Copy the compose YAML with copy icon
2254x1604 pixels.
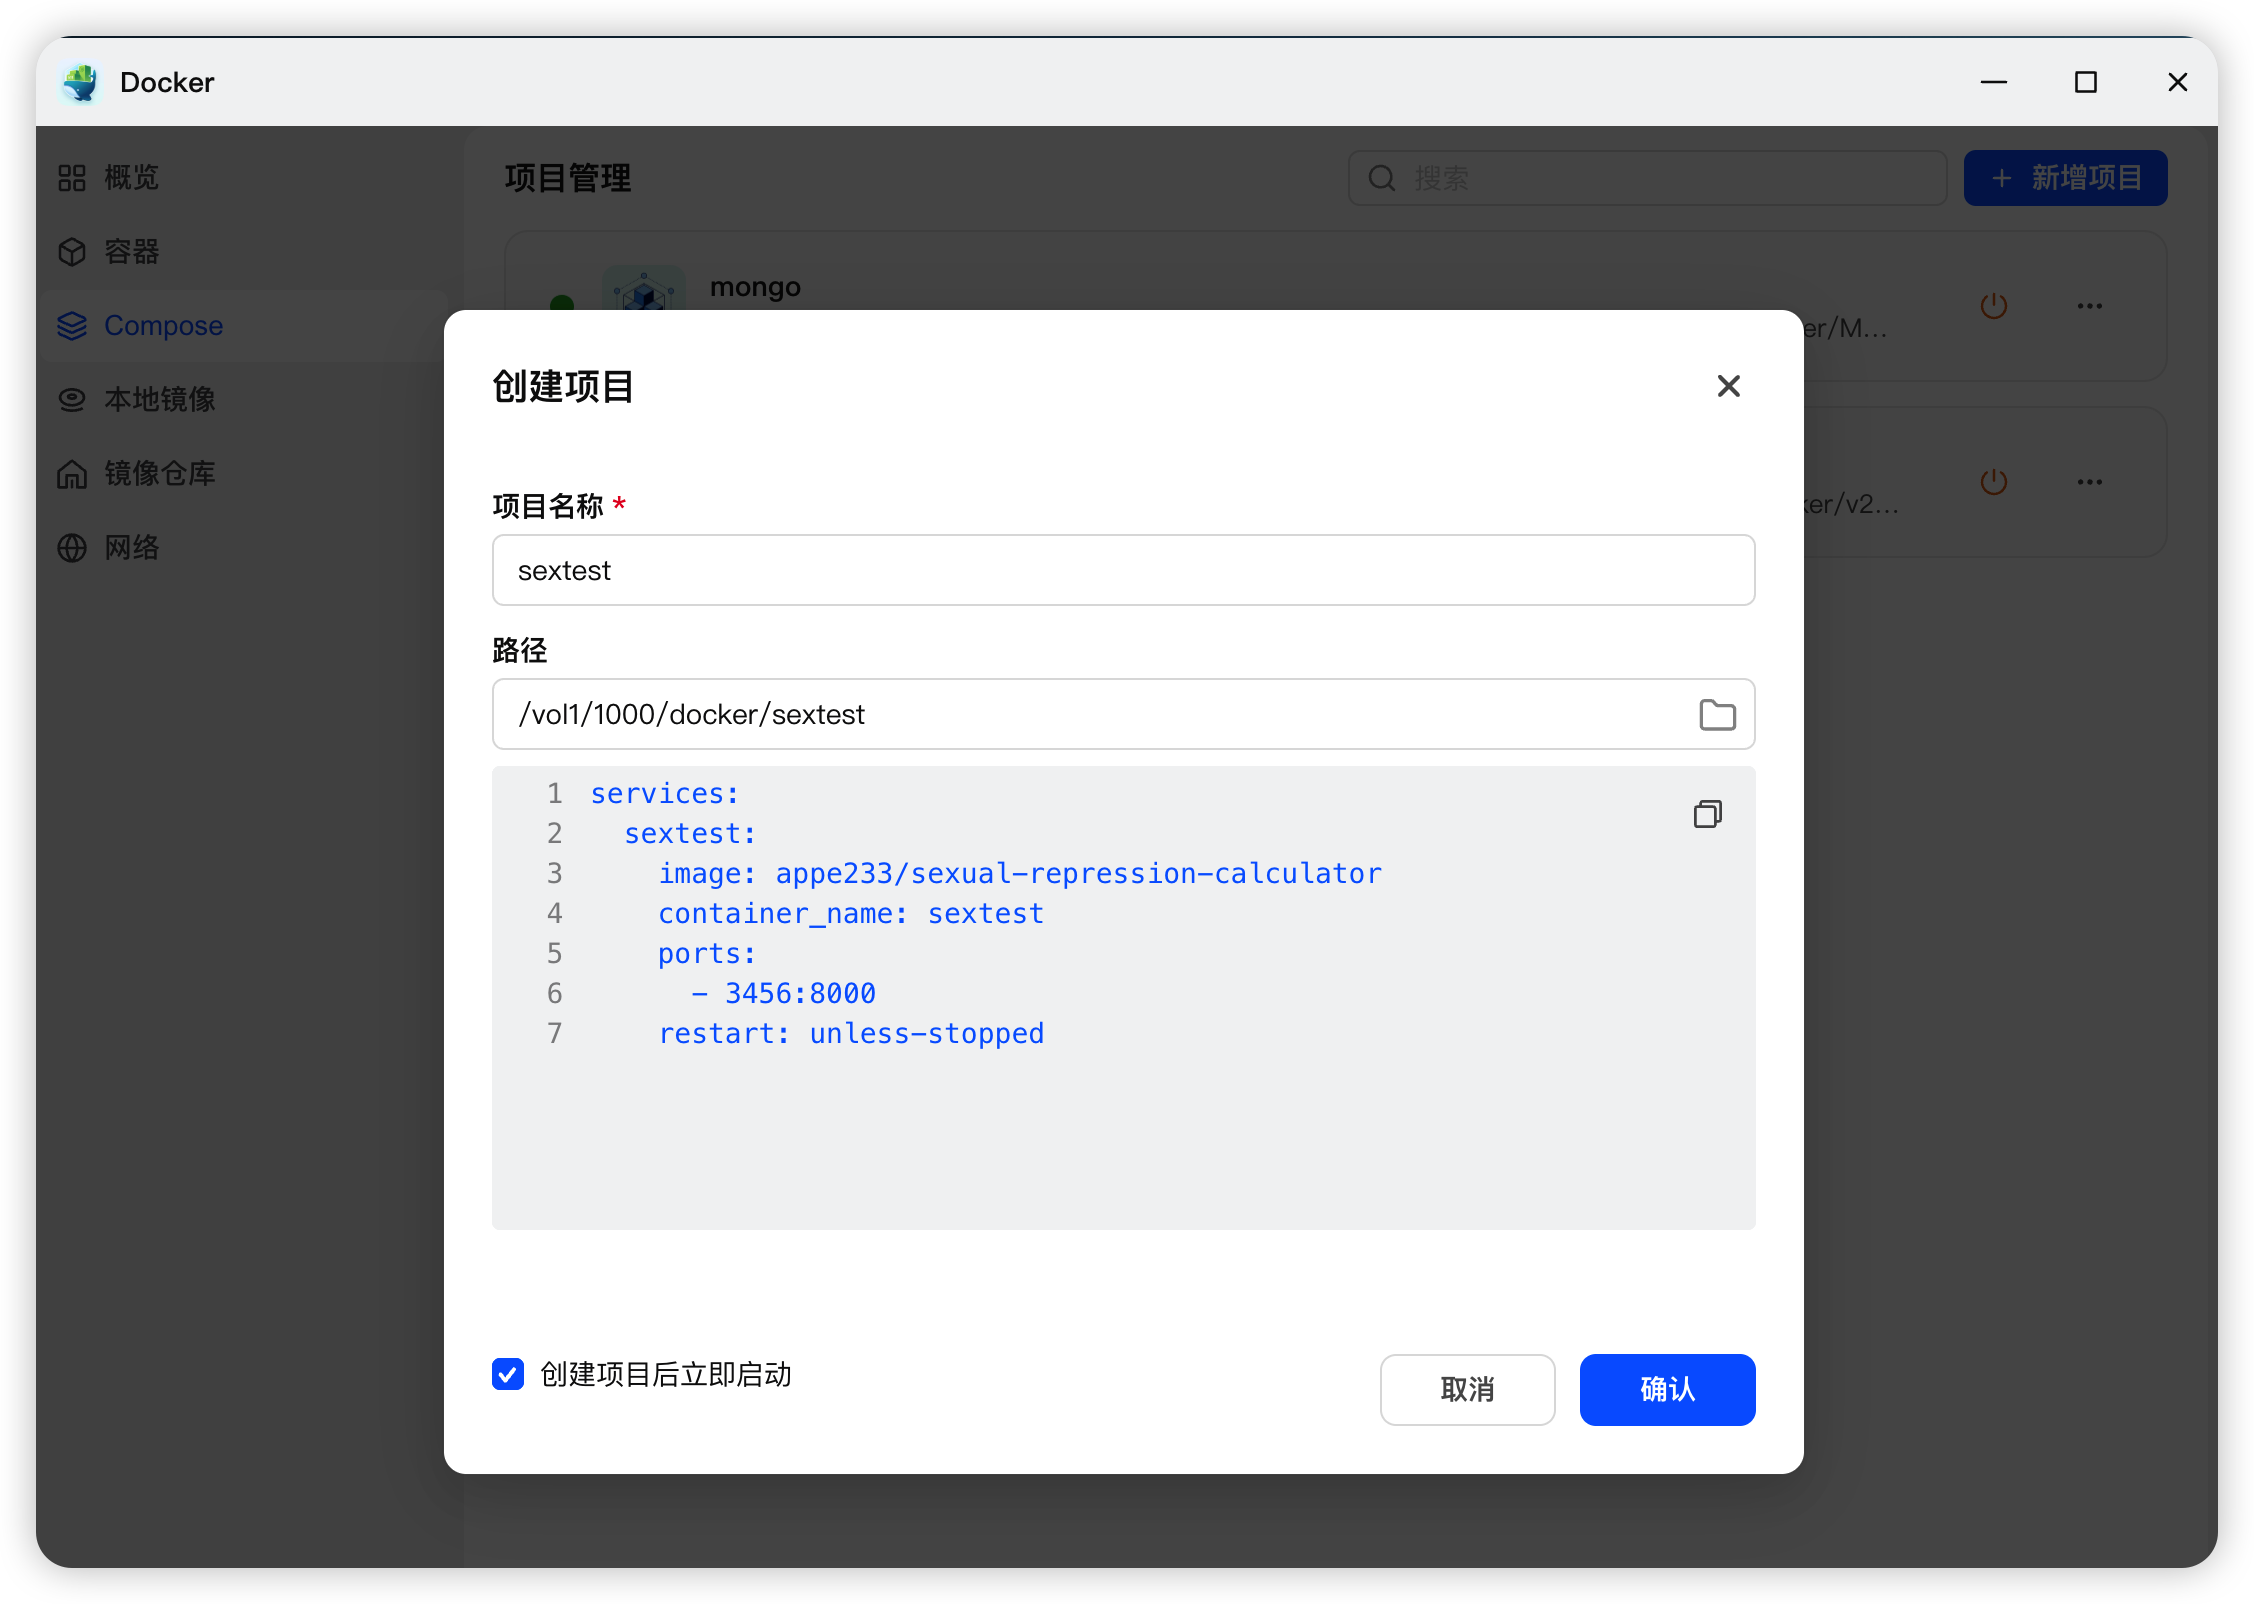click(1707, 814)
